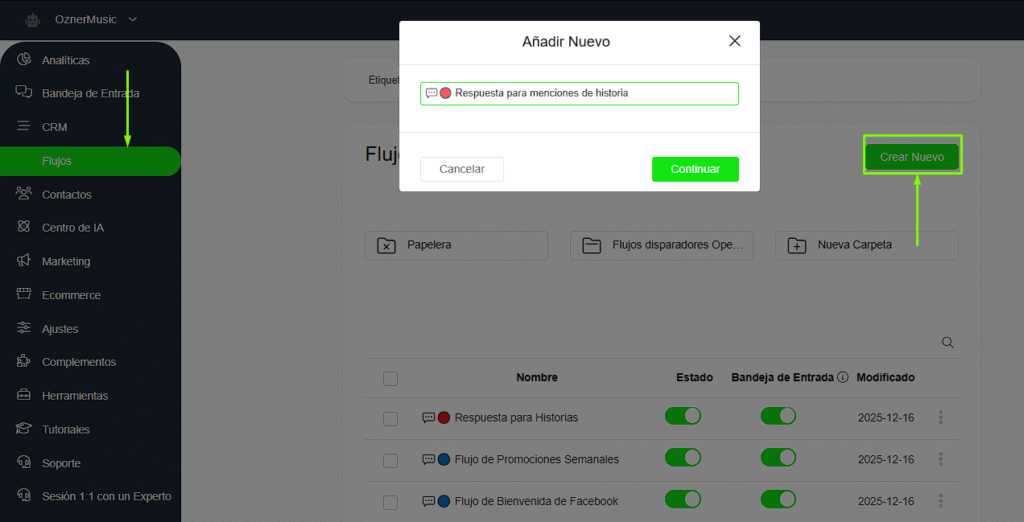Click the Contactos people icon
Viewport: 1024px width, 522px height.
[24, 194]
